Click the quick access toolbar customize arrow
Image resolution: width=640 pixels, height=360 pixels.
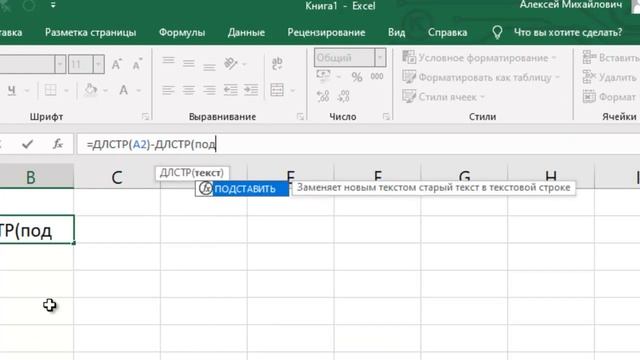click(53, 5)
